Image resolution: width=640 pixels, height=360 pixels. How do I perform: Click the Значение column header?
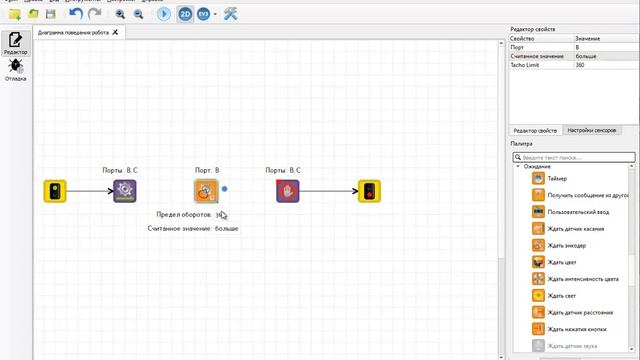(x=605, y=38)
